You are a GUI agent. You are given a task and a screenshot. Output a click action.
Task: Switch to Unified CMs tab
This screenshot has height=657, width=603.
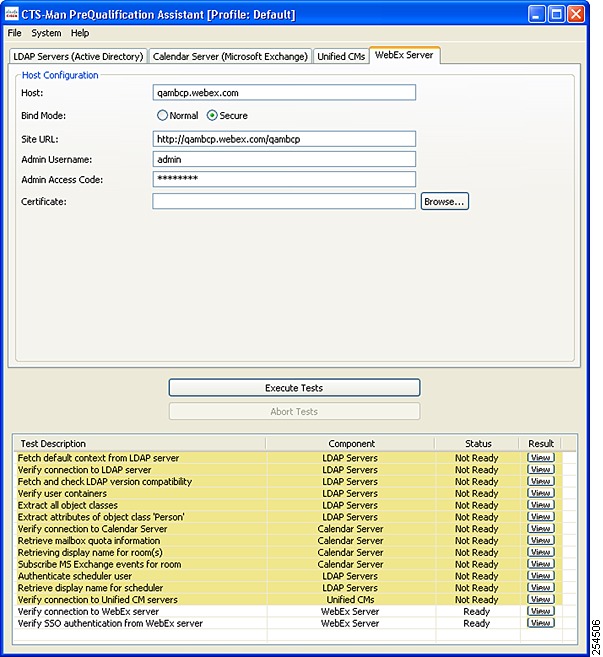341,57
